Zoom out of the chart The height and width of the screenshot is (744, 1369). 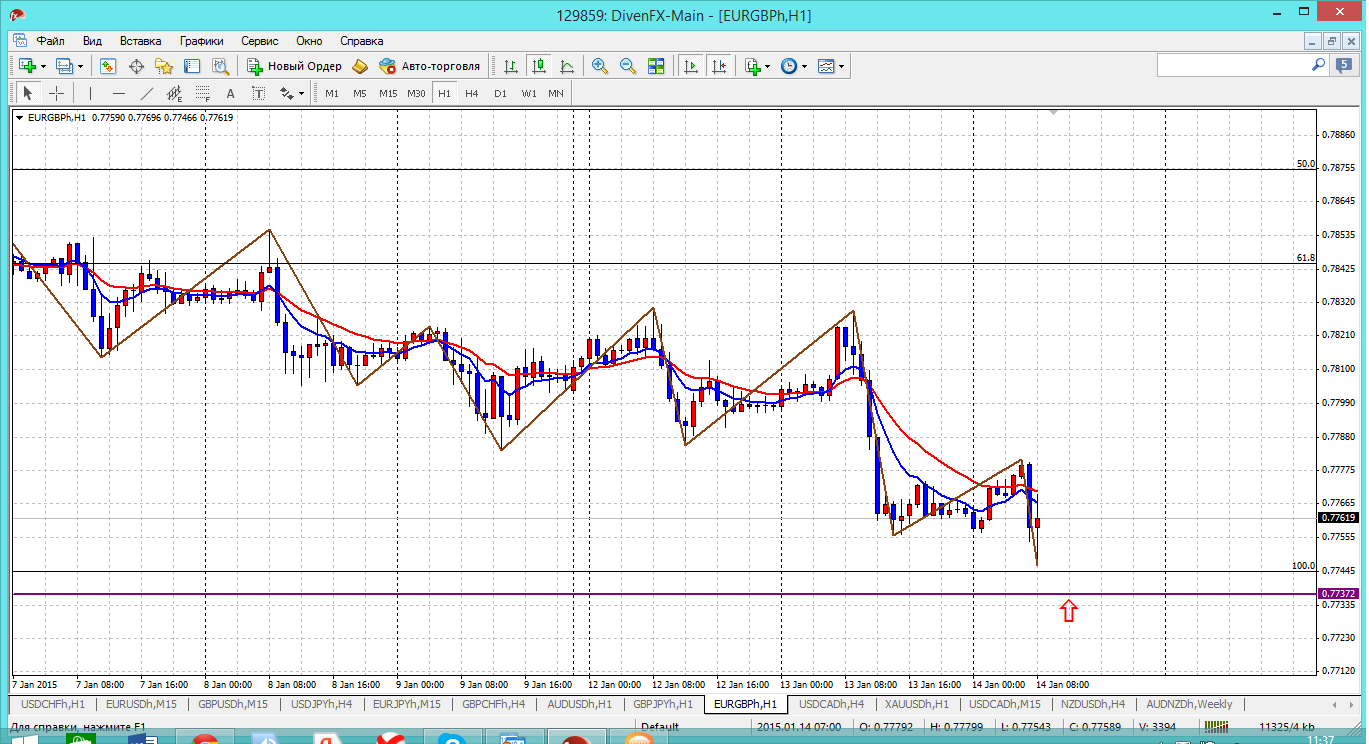(x=628, y=66)
